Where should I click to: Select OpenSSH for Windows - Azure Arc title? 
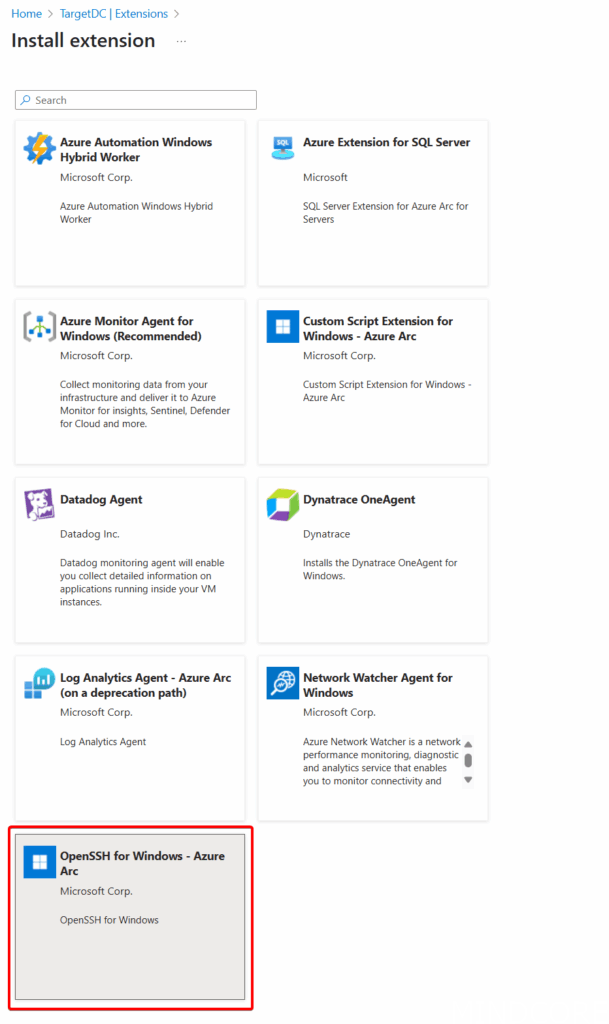142,863
